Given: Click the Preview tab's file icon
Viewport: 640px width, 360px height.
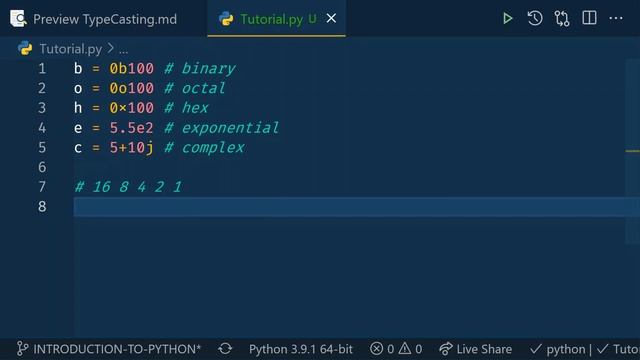Looking at the screenshot, I should [18, 19].
